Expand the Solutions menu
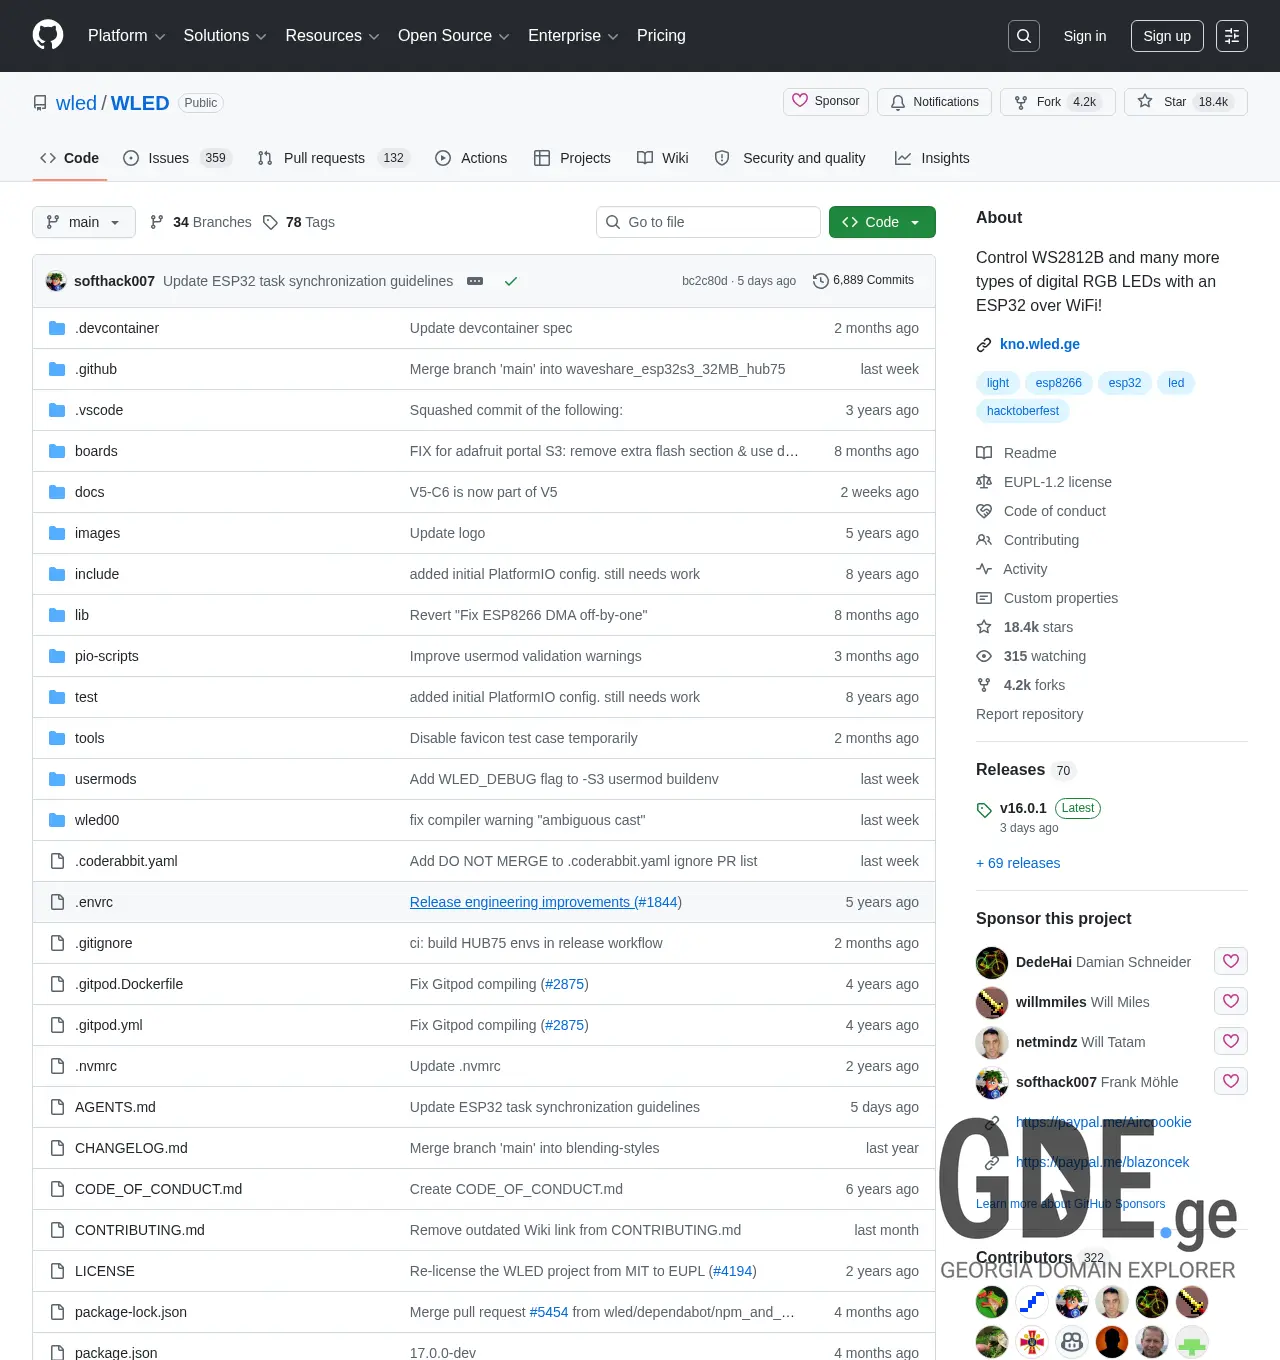 click(x=225, y=36)
